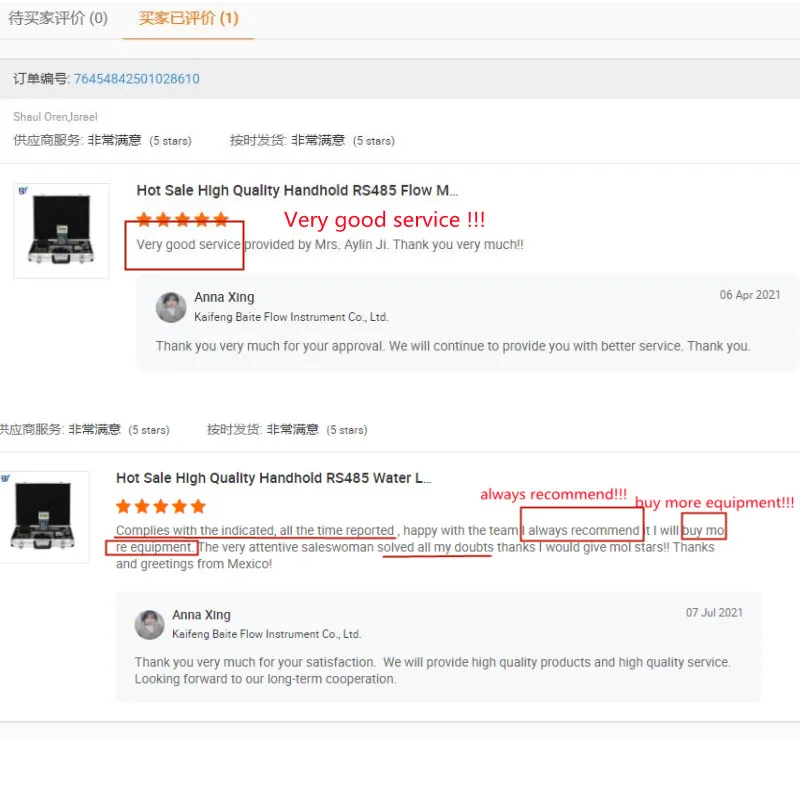Open product title Hot Sale High Quality Handhold RS485 Flow M...

coord(297,190)
